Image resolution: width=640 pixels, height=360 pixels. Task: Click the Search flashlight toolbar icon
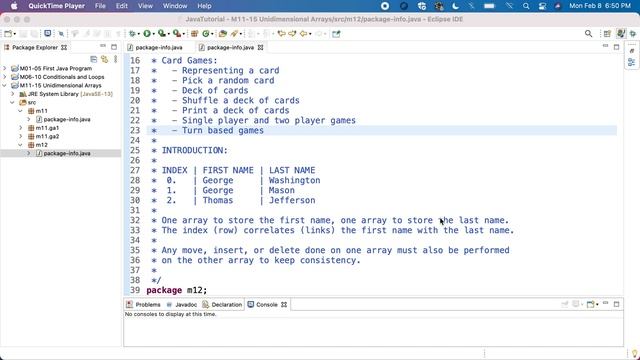coord(234,34)
